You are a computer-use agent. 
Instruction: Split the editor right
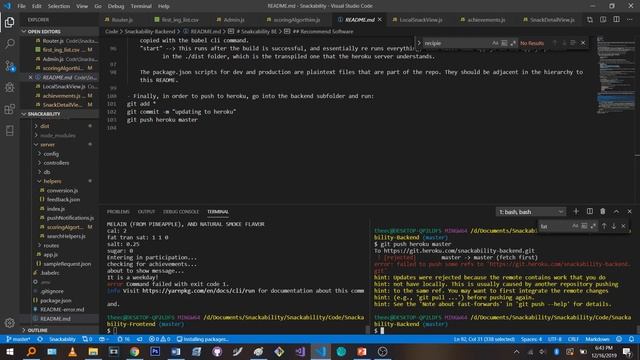coord(616,20)
